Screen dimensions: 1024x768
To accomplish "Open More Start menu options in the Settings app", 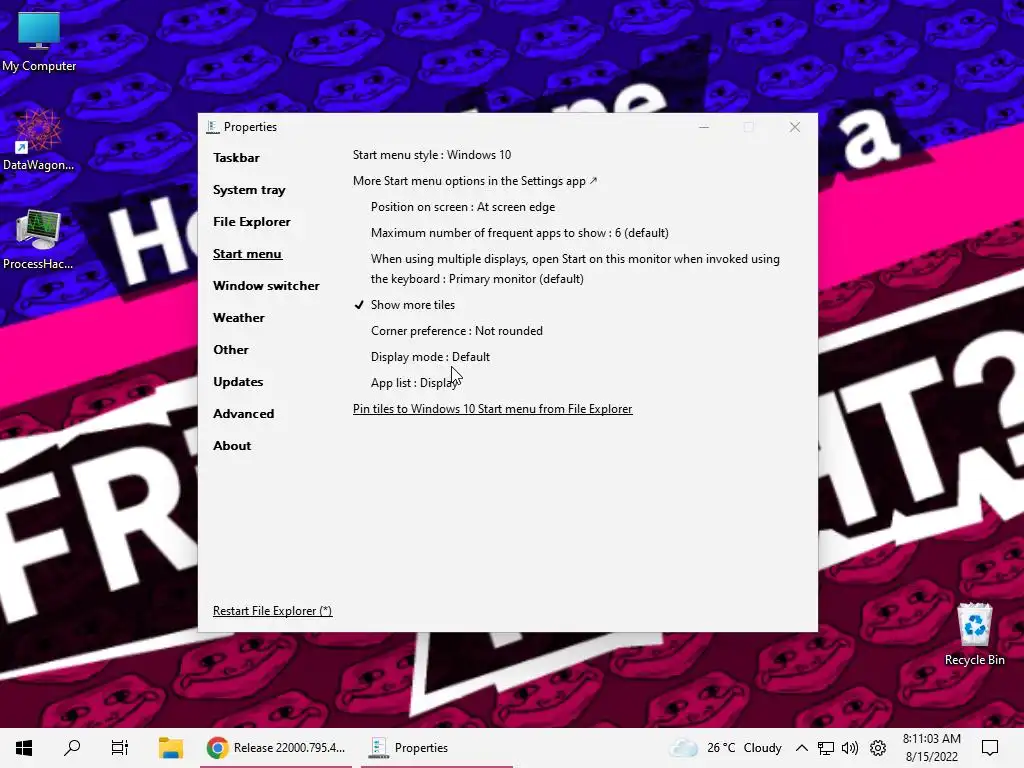I will pyautogui.click(x=475, y=181).
